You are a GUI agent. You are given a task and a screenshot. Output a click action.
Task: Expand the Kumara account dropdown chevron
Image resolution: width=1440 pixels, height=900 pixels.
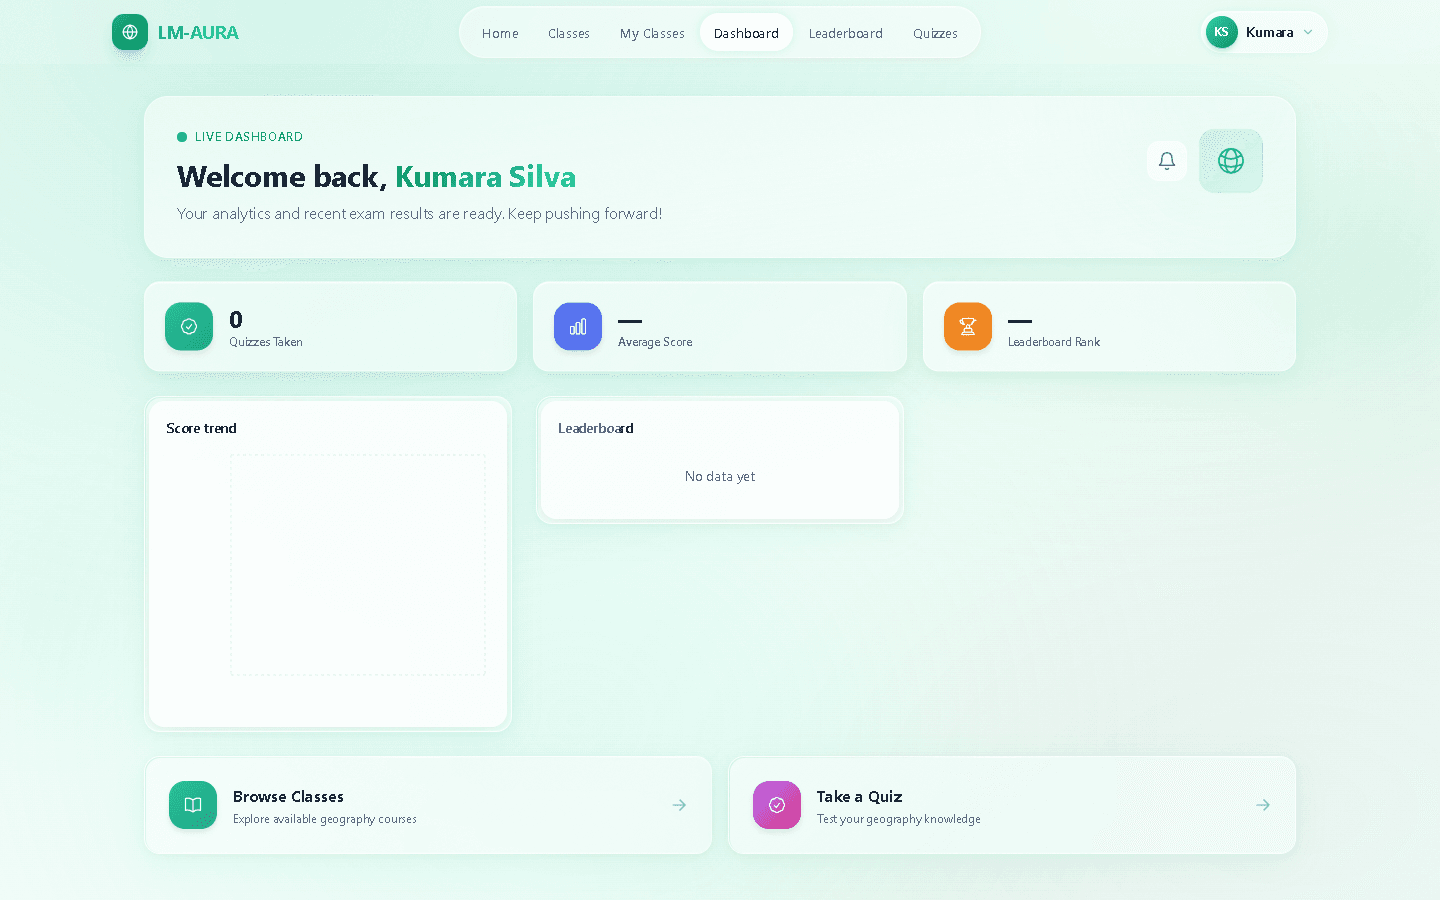tap(1308, 32)
